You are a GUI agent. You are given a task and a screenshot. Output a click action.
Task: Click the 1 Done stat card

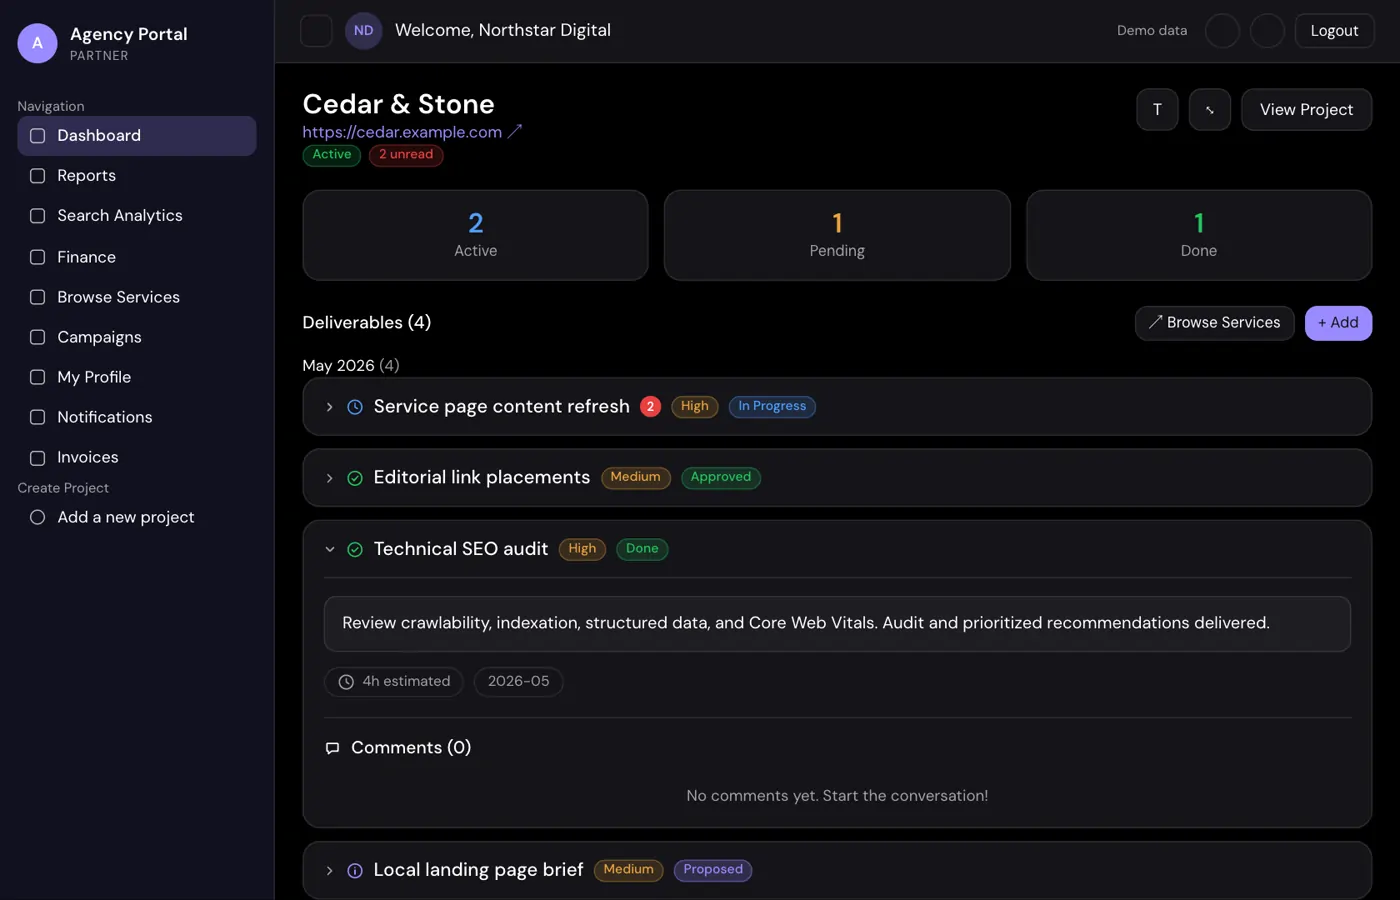tap(1199, 235)
